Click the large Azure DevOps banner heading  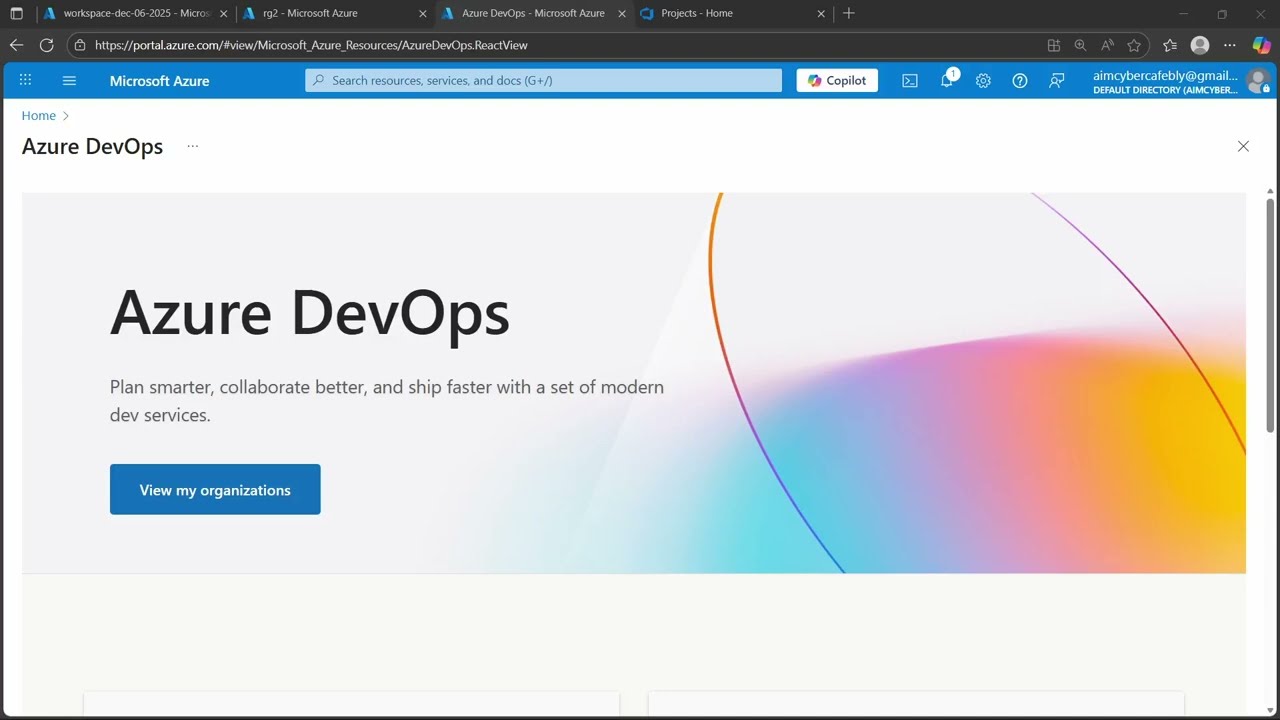pyautogui.click(x=310, y=312)
